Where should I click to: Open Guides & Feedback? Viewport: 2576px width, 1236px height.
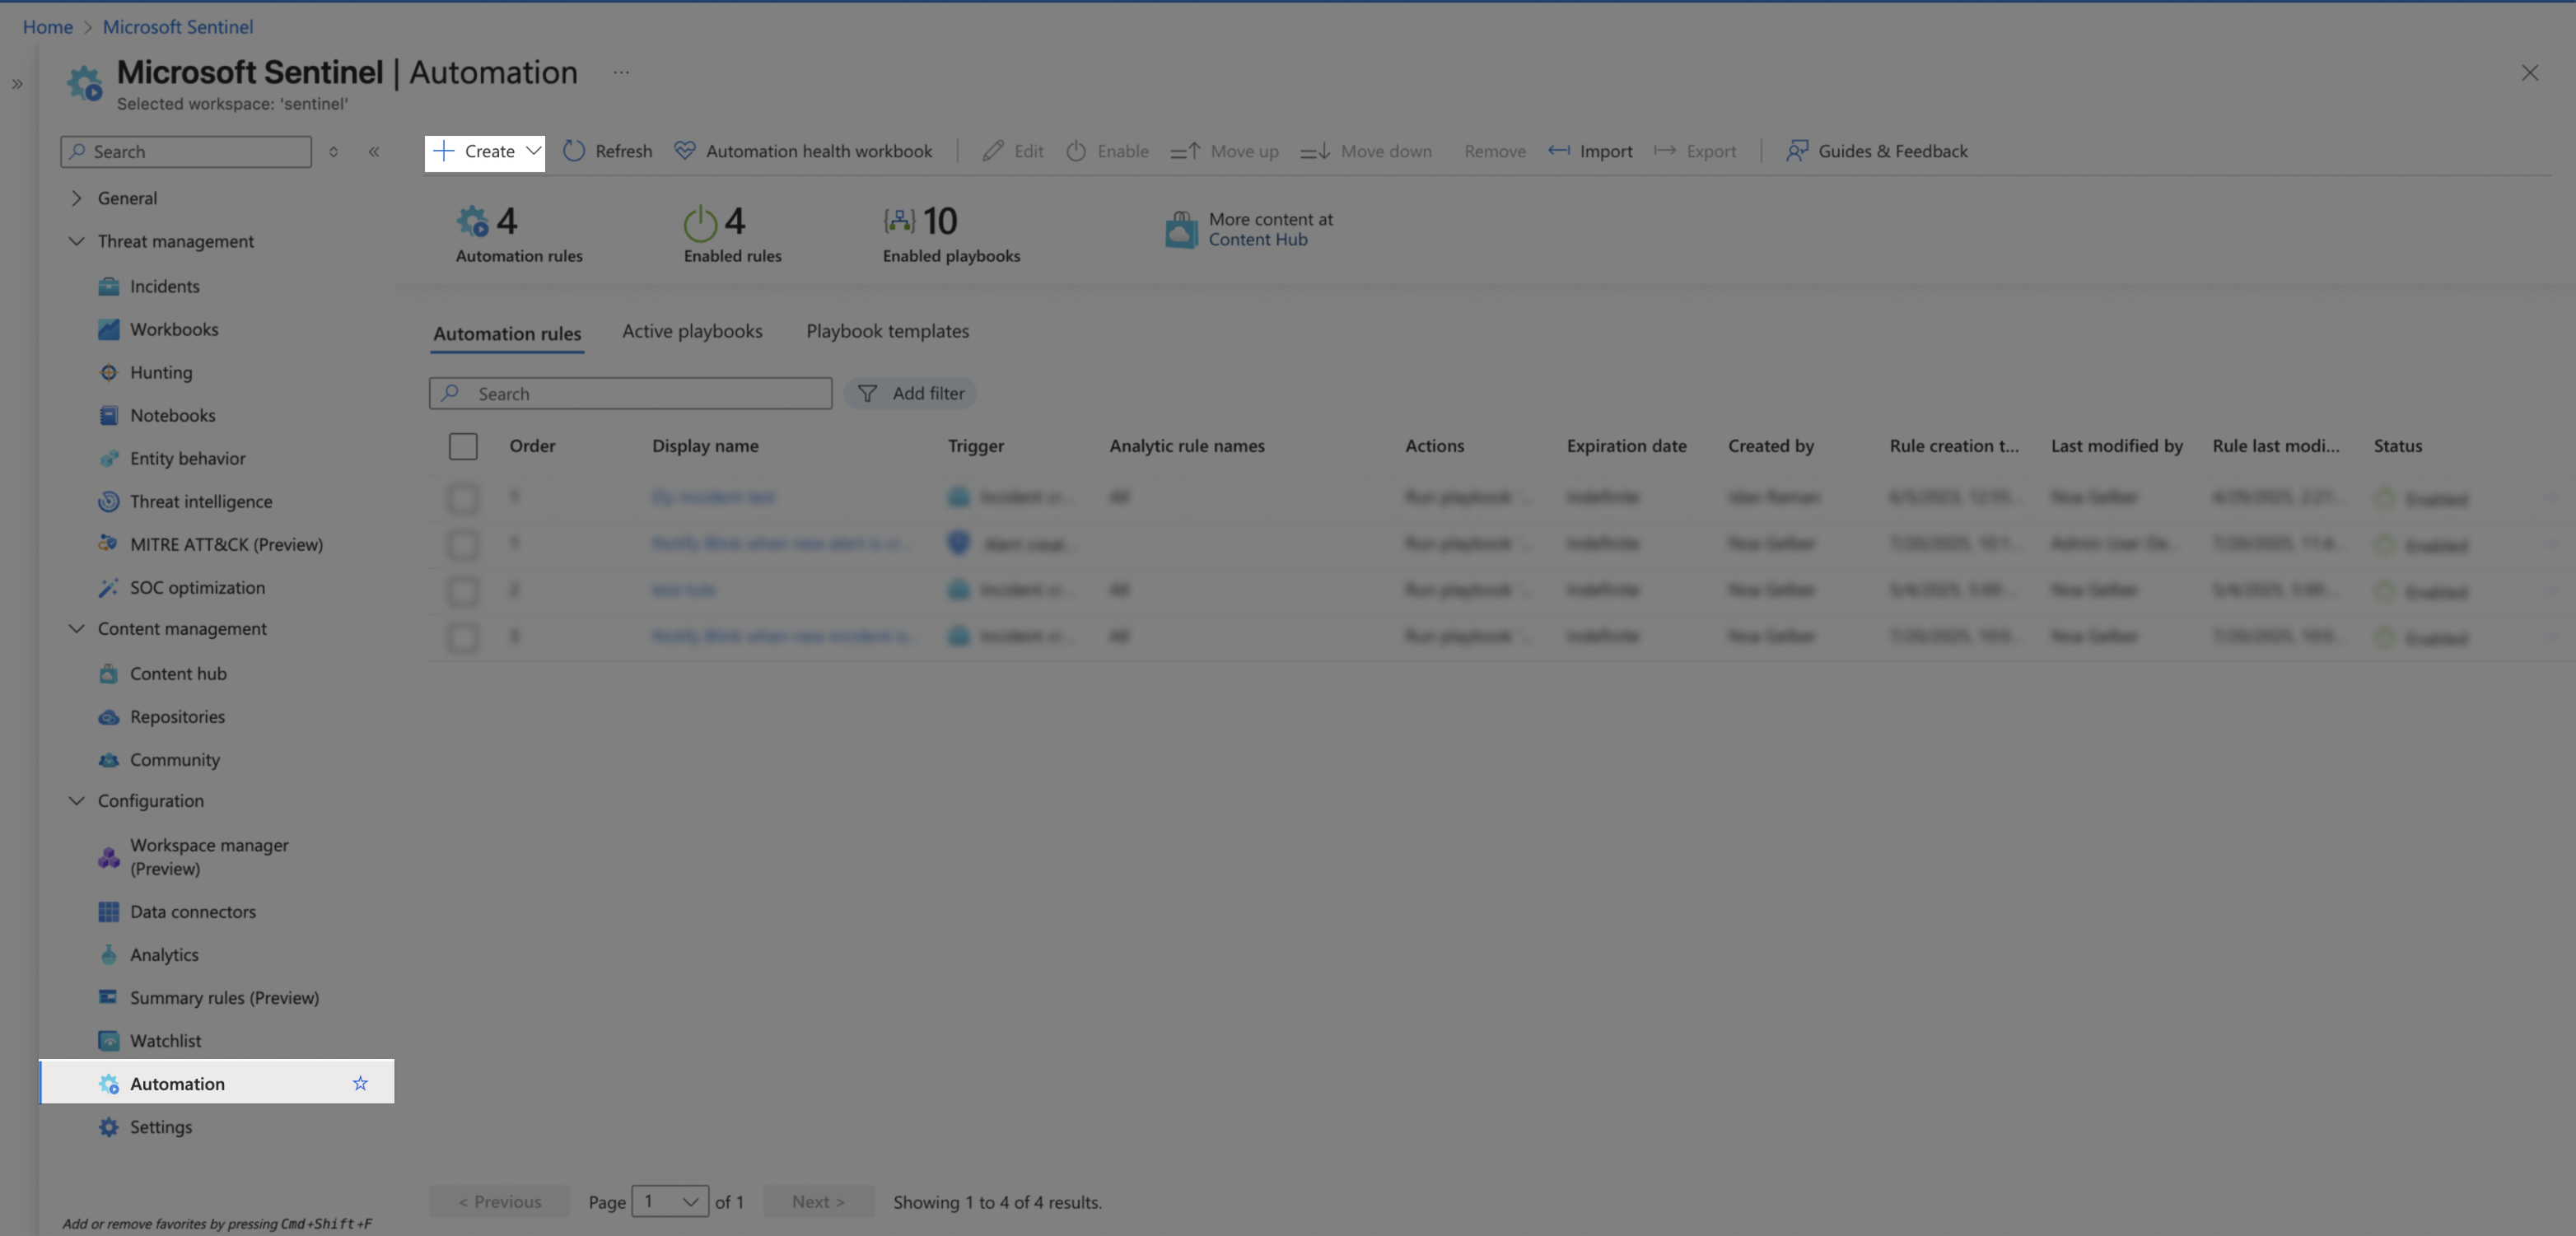(x=1876, y=151)
